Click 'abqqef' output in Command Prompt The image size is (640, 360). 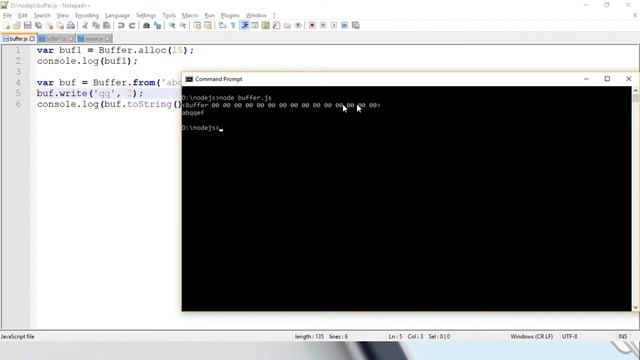pos(193,113)
